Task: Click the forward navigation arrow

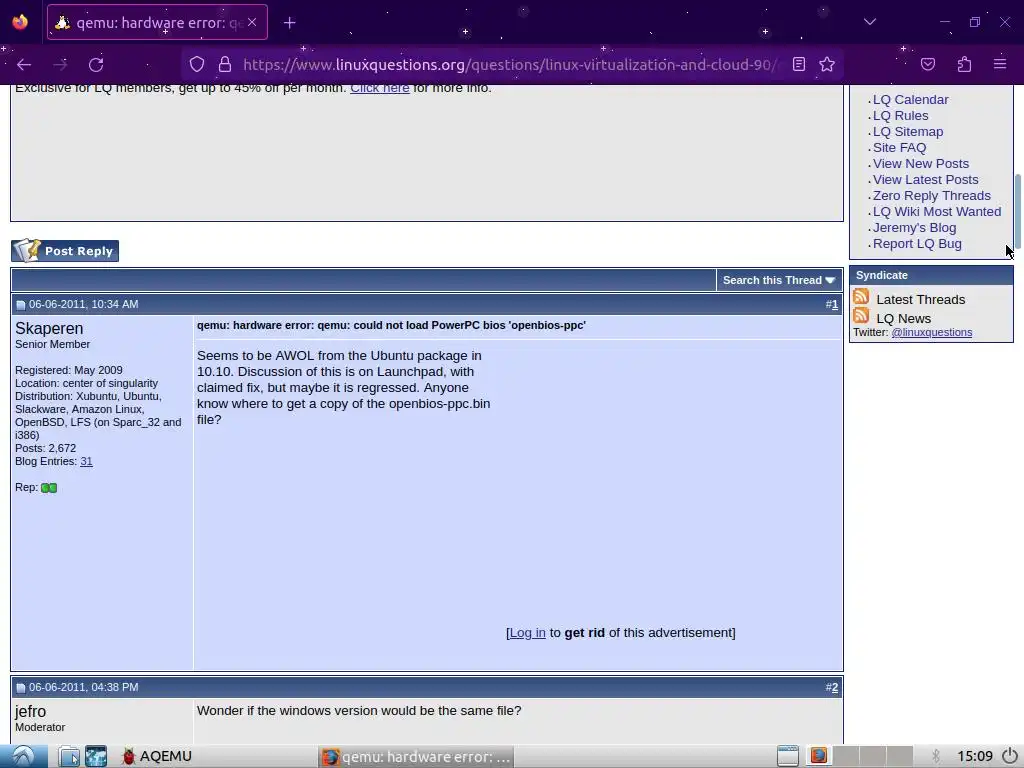Action: pyautogui.click(x=60, y=64)
